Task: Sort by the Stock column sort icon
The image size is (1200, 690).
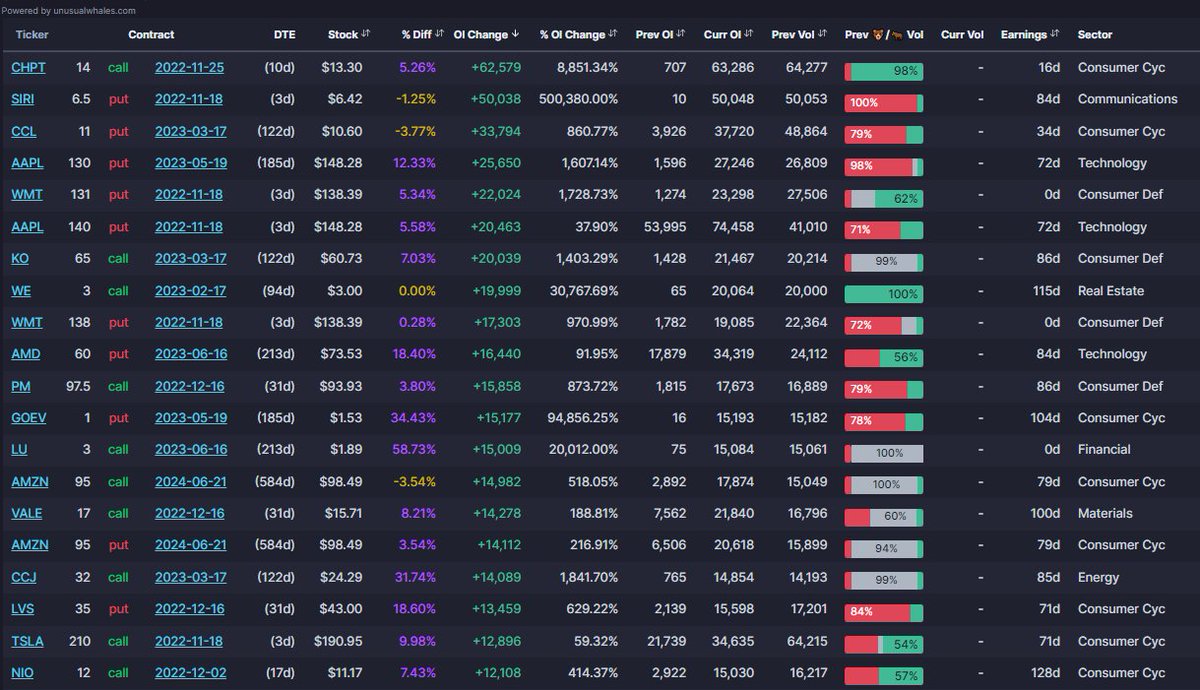Action: (366, 34)
